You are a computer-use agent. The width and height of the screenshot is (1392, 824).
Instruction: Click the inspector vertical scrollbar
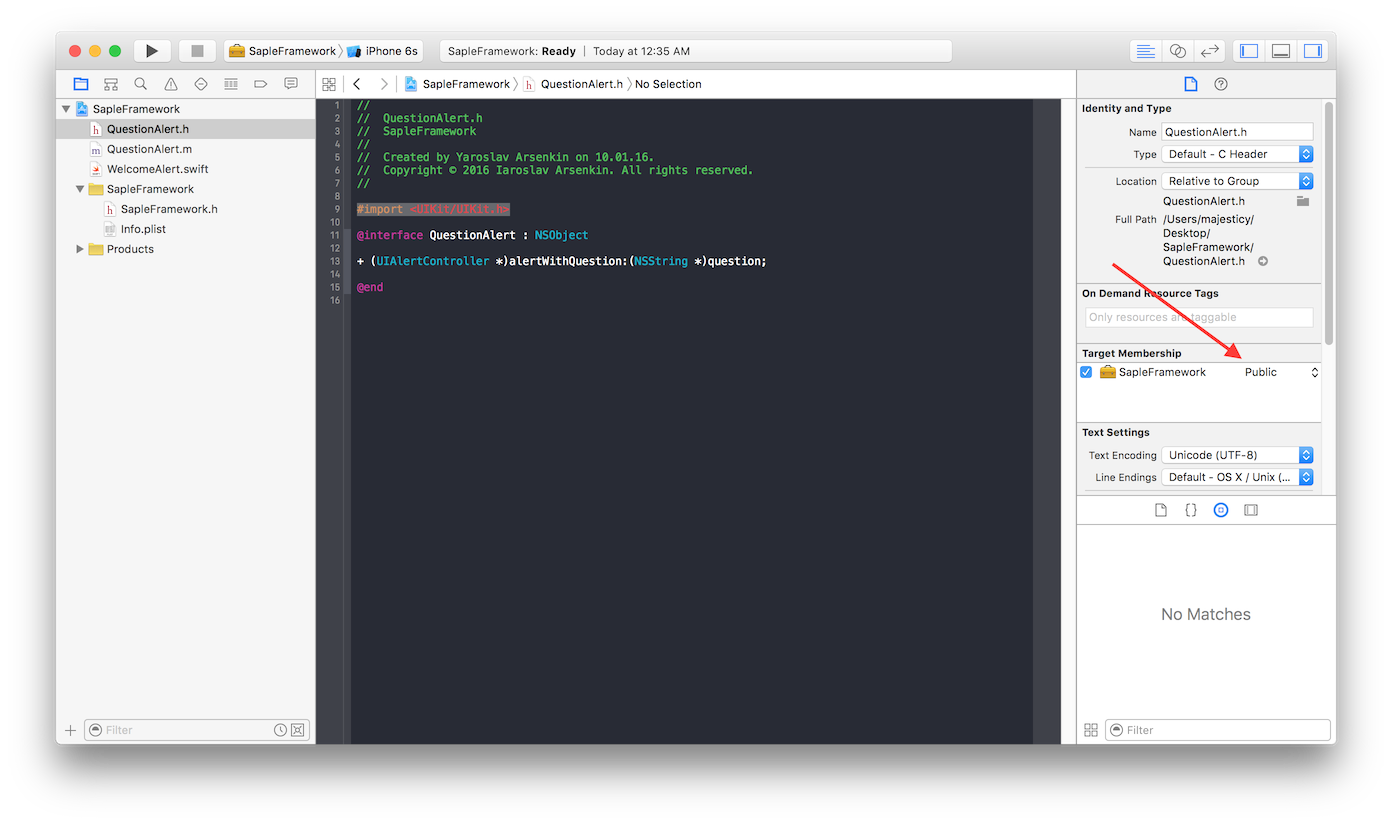tap(1329, 222)
